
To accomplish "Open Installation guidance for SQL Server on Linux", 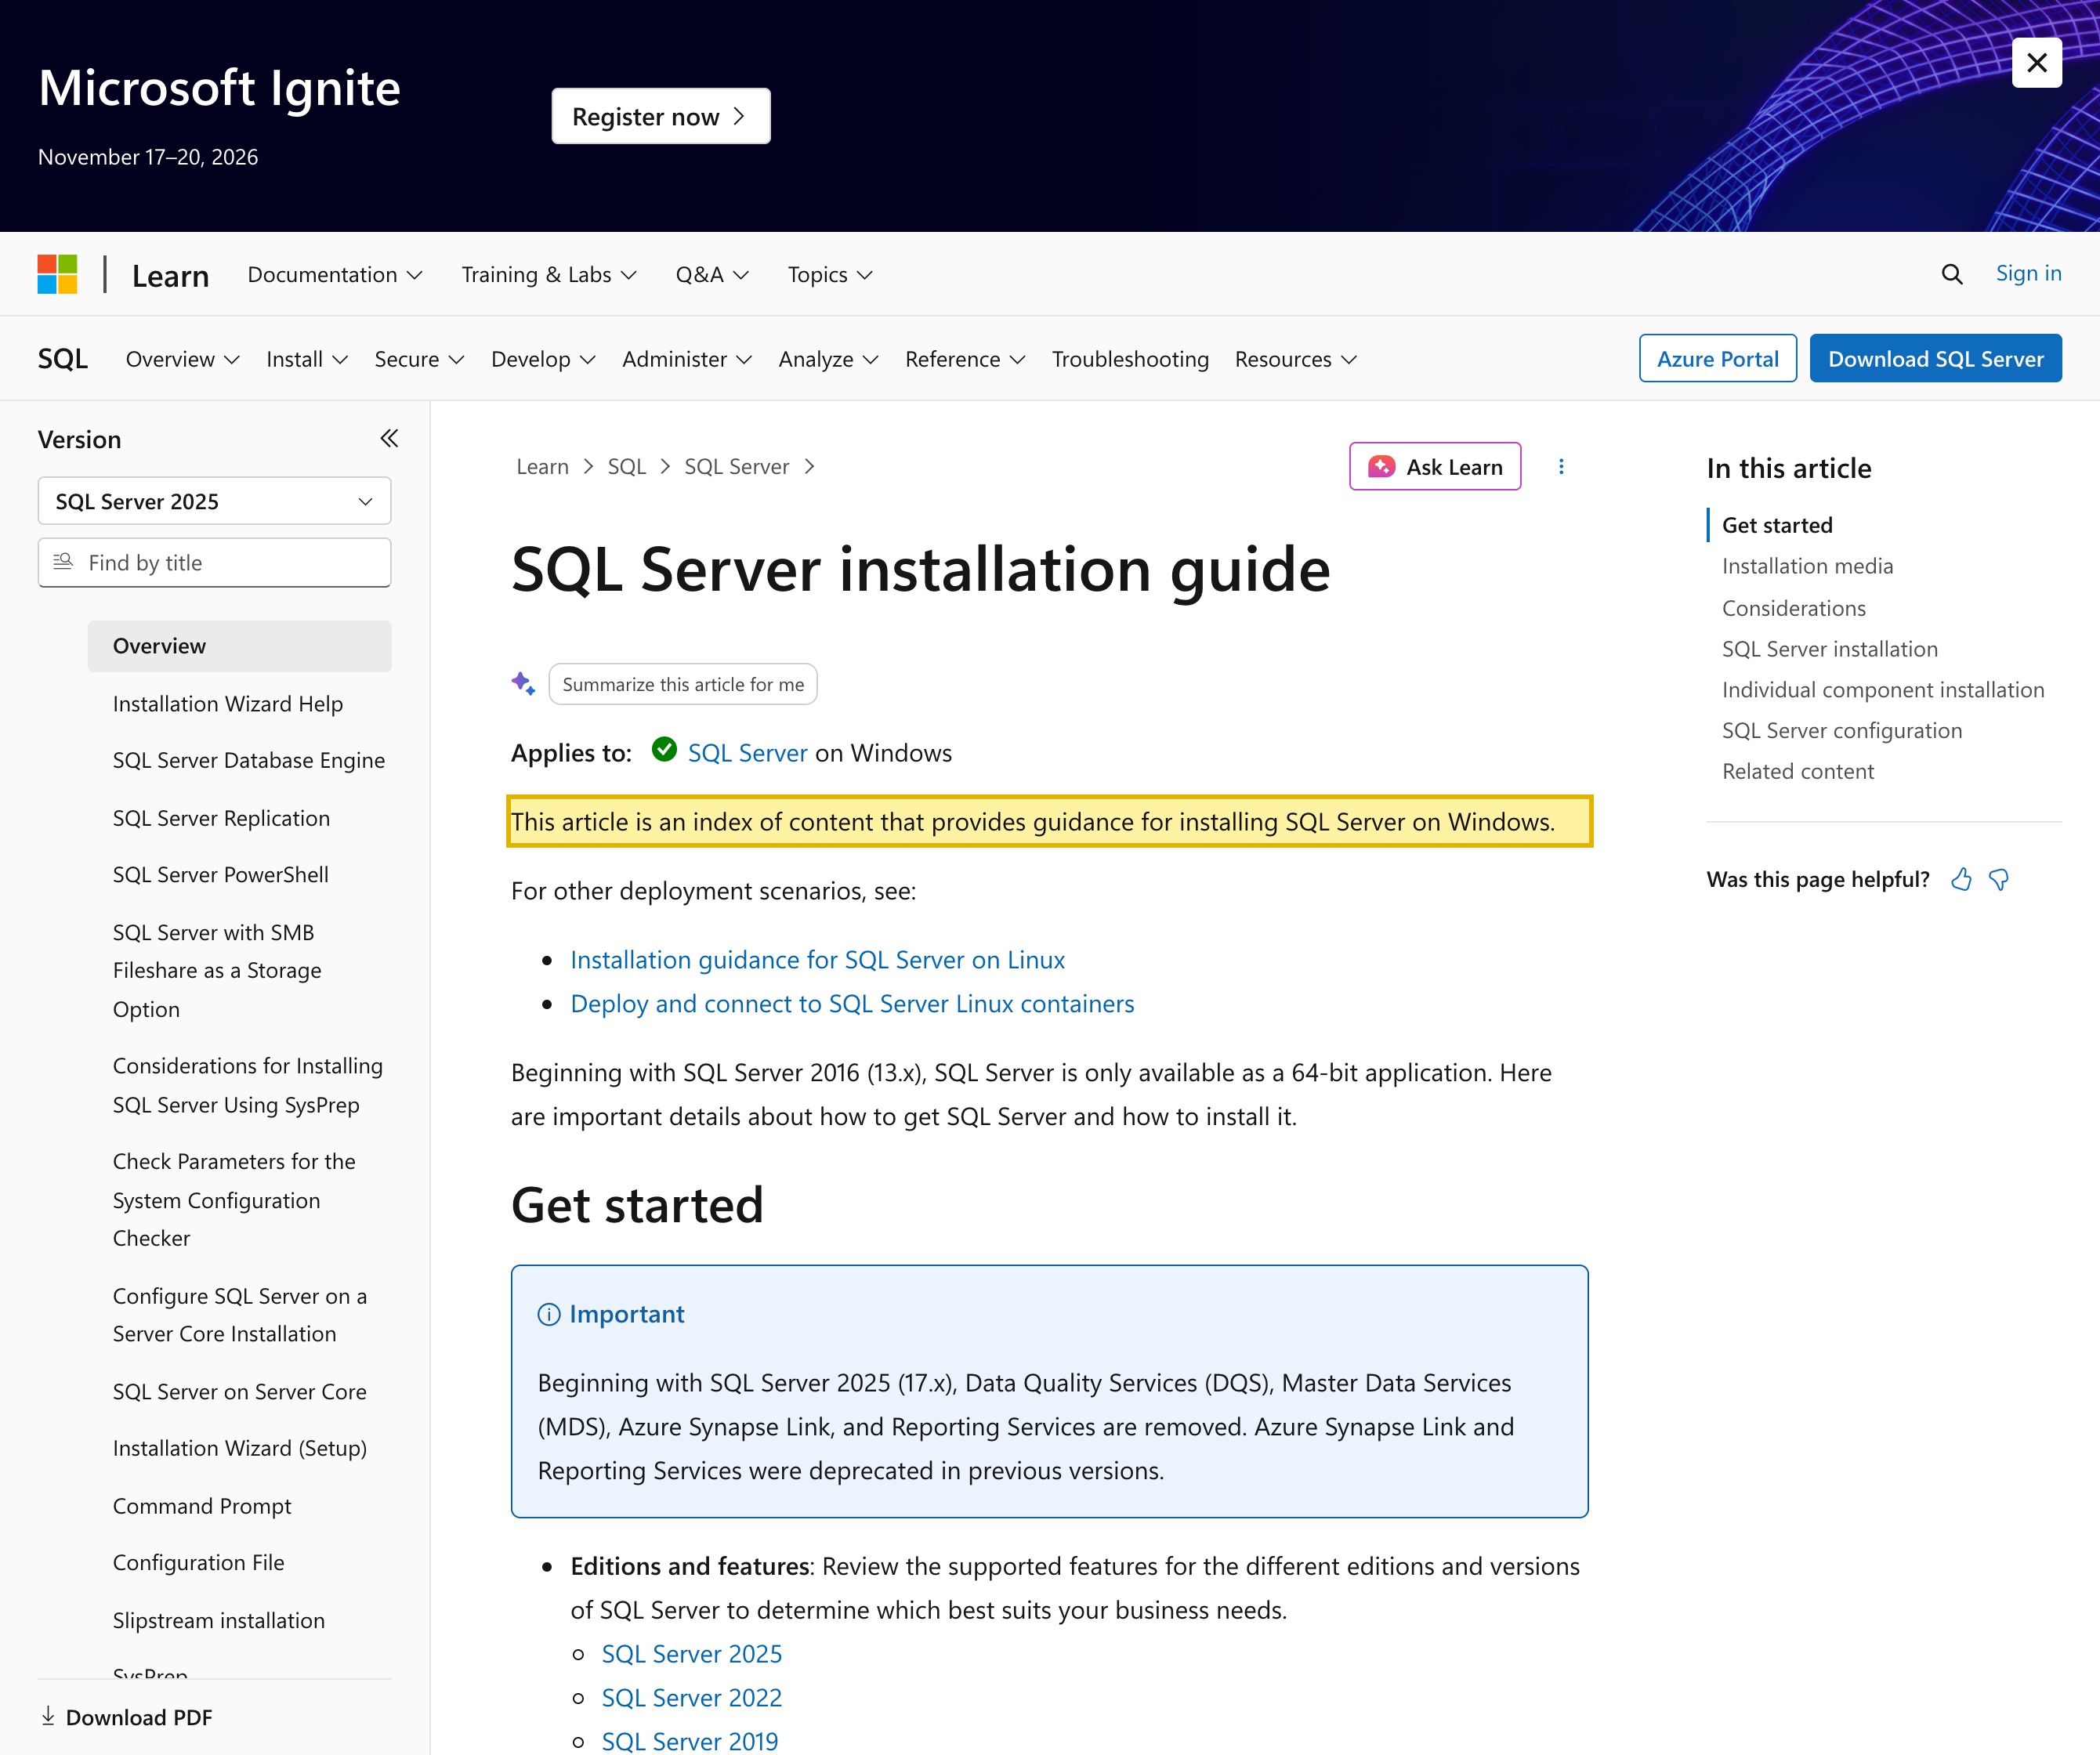I will pyautogui.click(x=817, y=960).
